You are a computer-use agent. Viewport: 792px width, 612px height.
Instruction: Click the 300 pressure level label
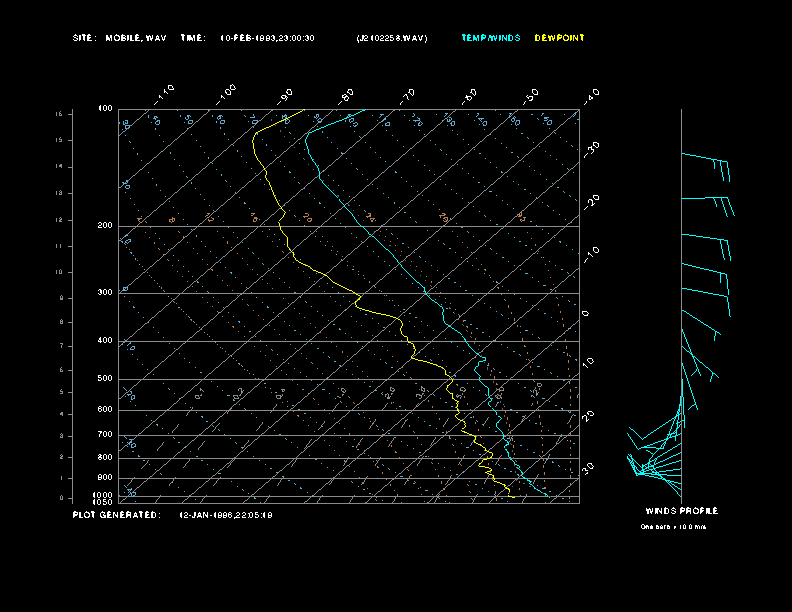point(105,292)
